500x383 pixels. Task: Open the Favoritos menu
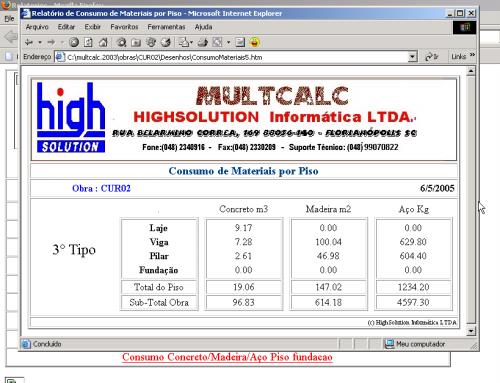click(x=124, y=27)
